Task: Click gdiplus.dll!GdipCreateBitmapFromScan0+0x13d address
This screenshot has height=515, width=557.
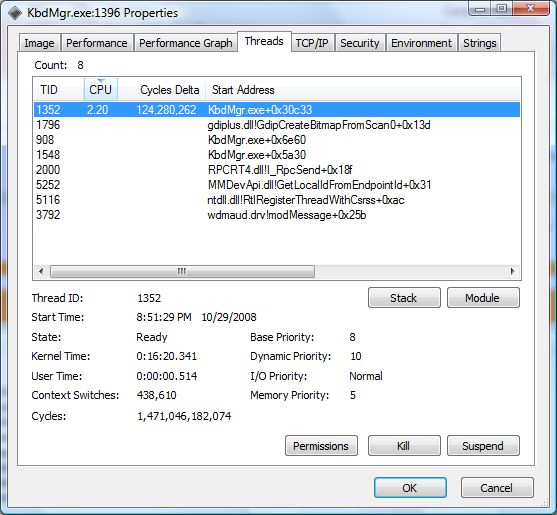Action: click(x=319, y=125)
